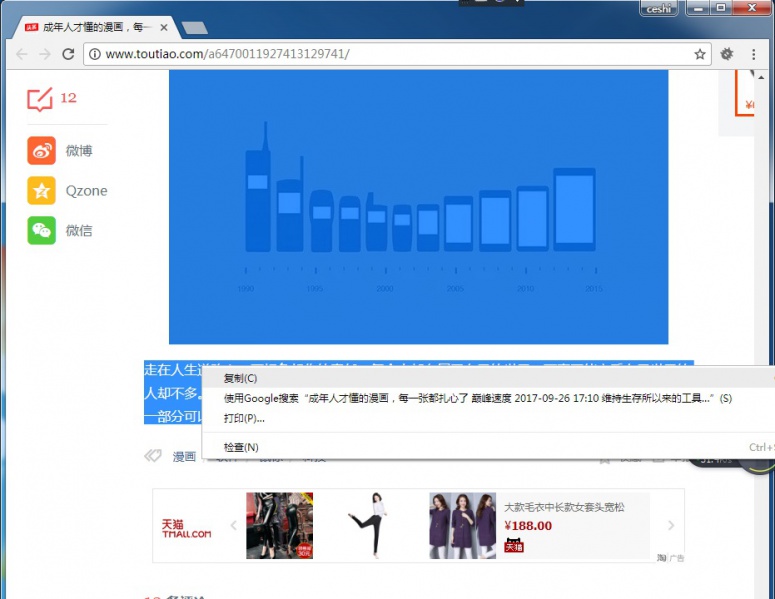Click the WeChat label text 微信
This screenshot has width=775, height=599.
pyautogui.click(x=79, y=230)
